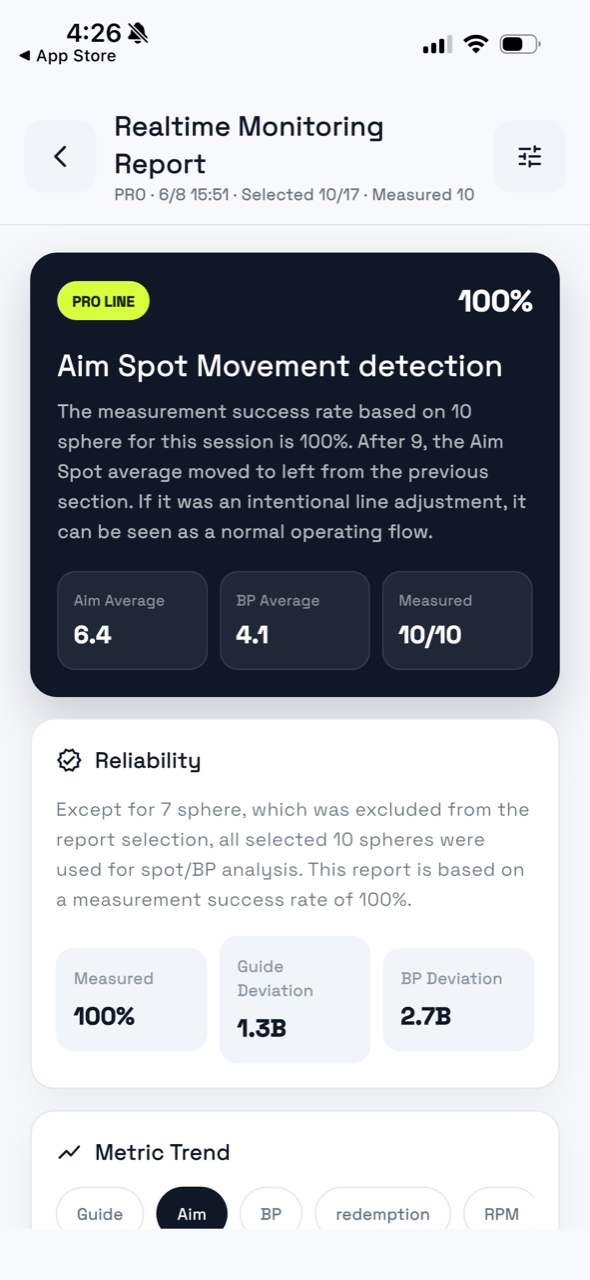
Task: Tap the Guide Deviation 1.3B tile
Action: [295, 999]
